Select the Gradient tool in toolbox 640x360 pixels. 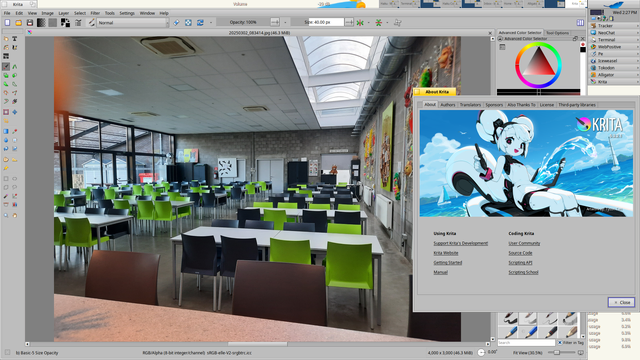(6, 131)
